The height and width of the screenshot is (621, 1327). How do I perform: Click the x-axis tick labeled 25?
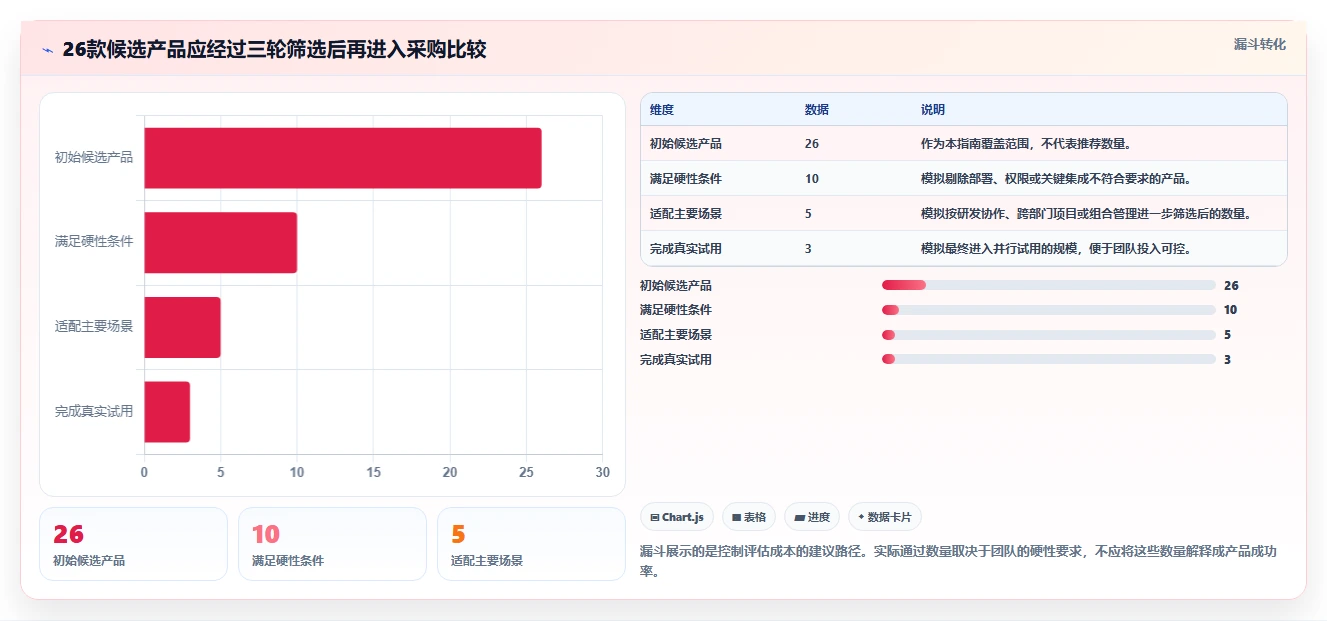click(526, 472)
